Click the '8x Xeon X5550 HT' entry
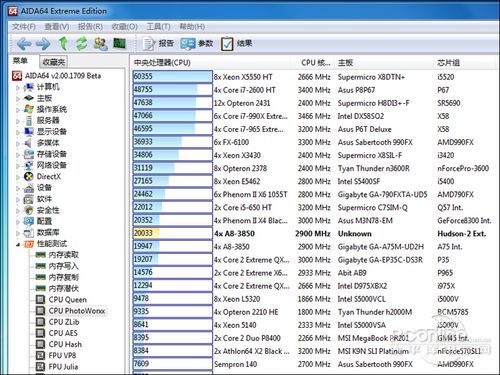The height and width of the screenshot is (375, 500). click(x=243, y=77)
